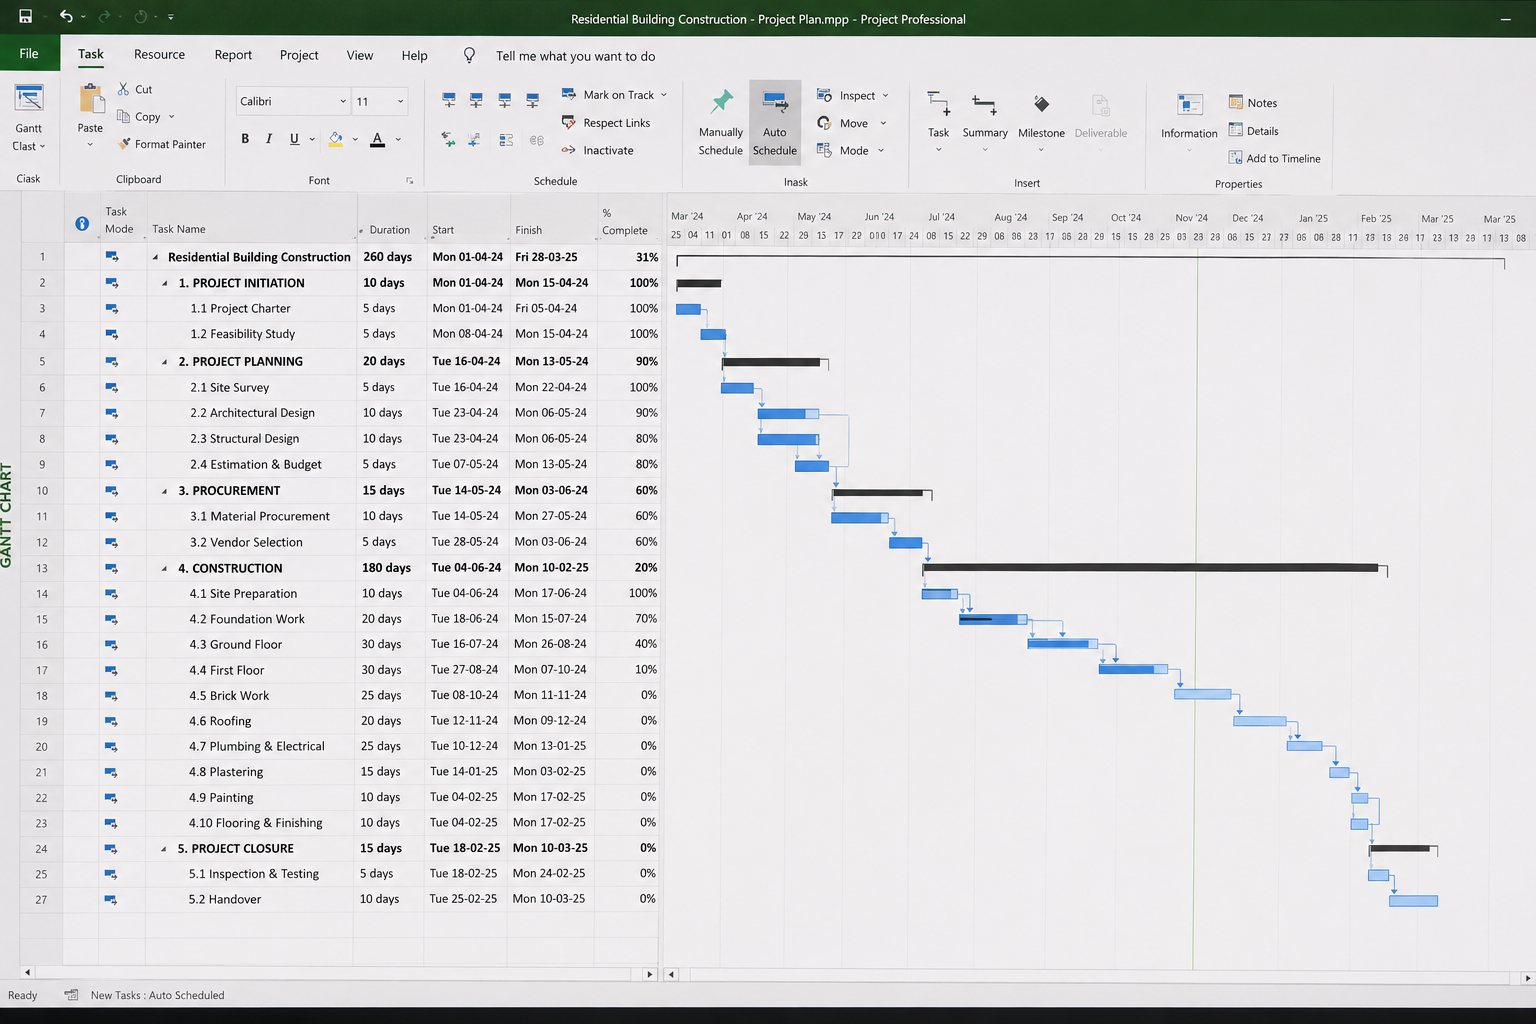Open the Font dialog launcher
Image resolution: width=1536 pixels, height=1024 pixels.
click(x=409, y=181)
